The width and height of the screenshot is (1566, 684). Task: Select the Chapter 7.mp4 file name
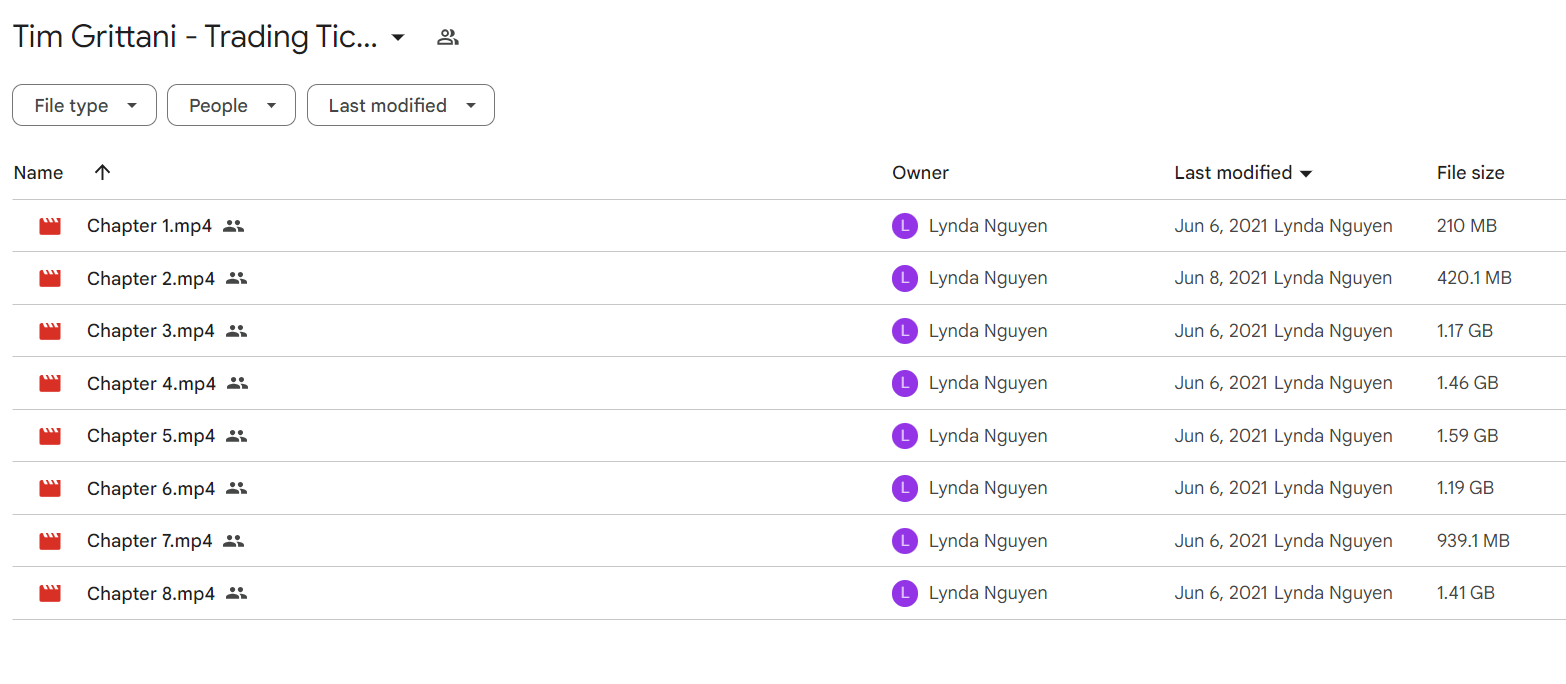click(x=150, y=541)
